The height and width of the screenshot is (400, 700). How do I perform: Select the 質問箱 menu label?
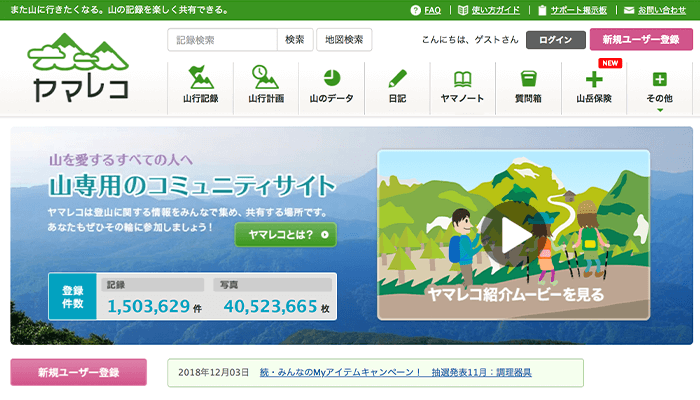pos(528,98)
